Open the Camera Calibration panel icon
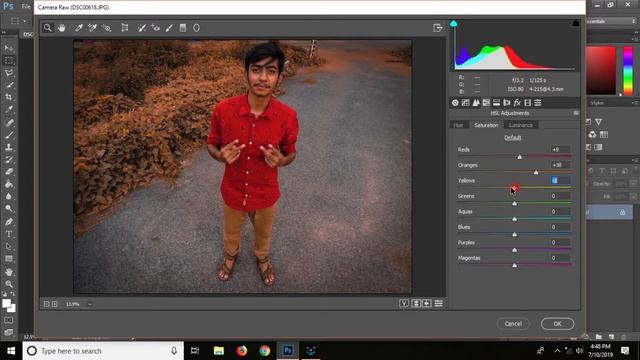Viewport: 640px width, 360px height. pyautogui.click(x=528, y=103)
